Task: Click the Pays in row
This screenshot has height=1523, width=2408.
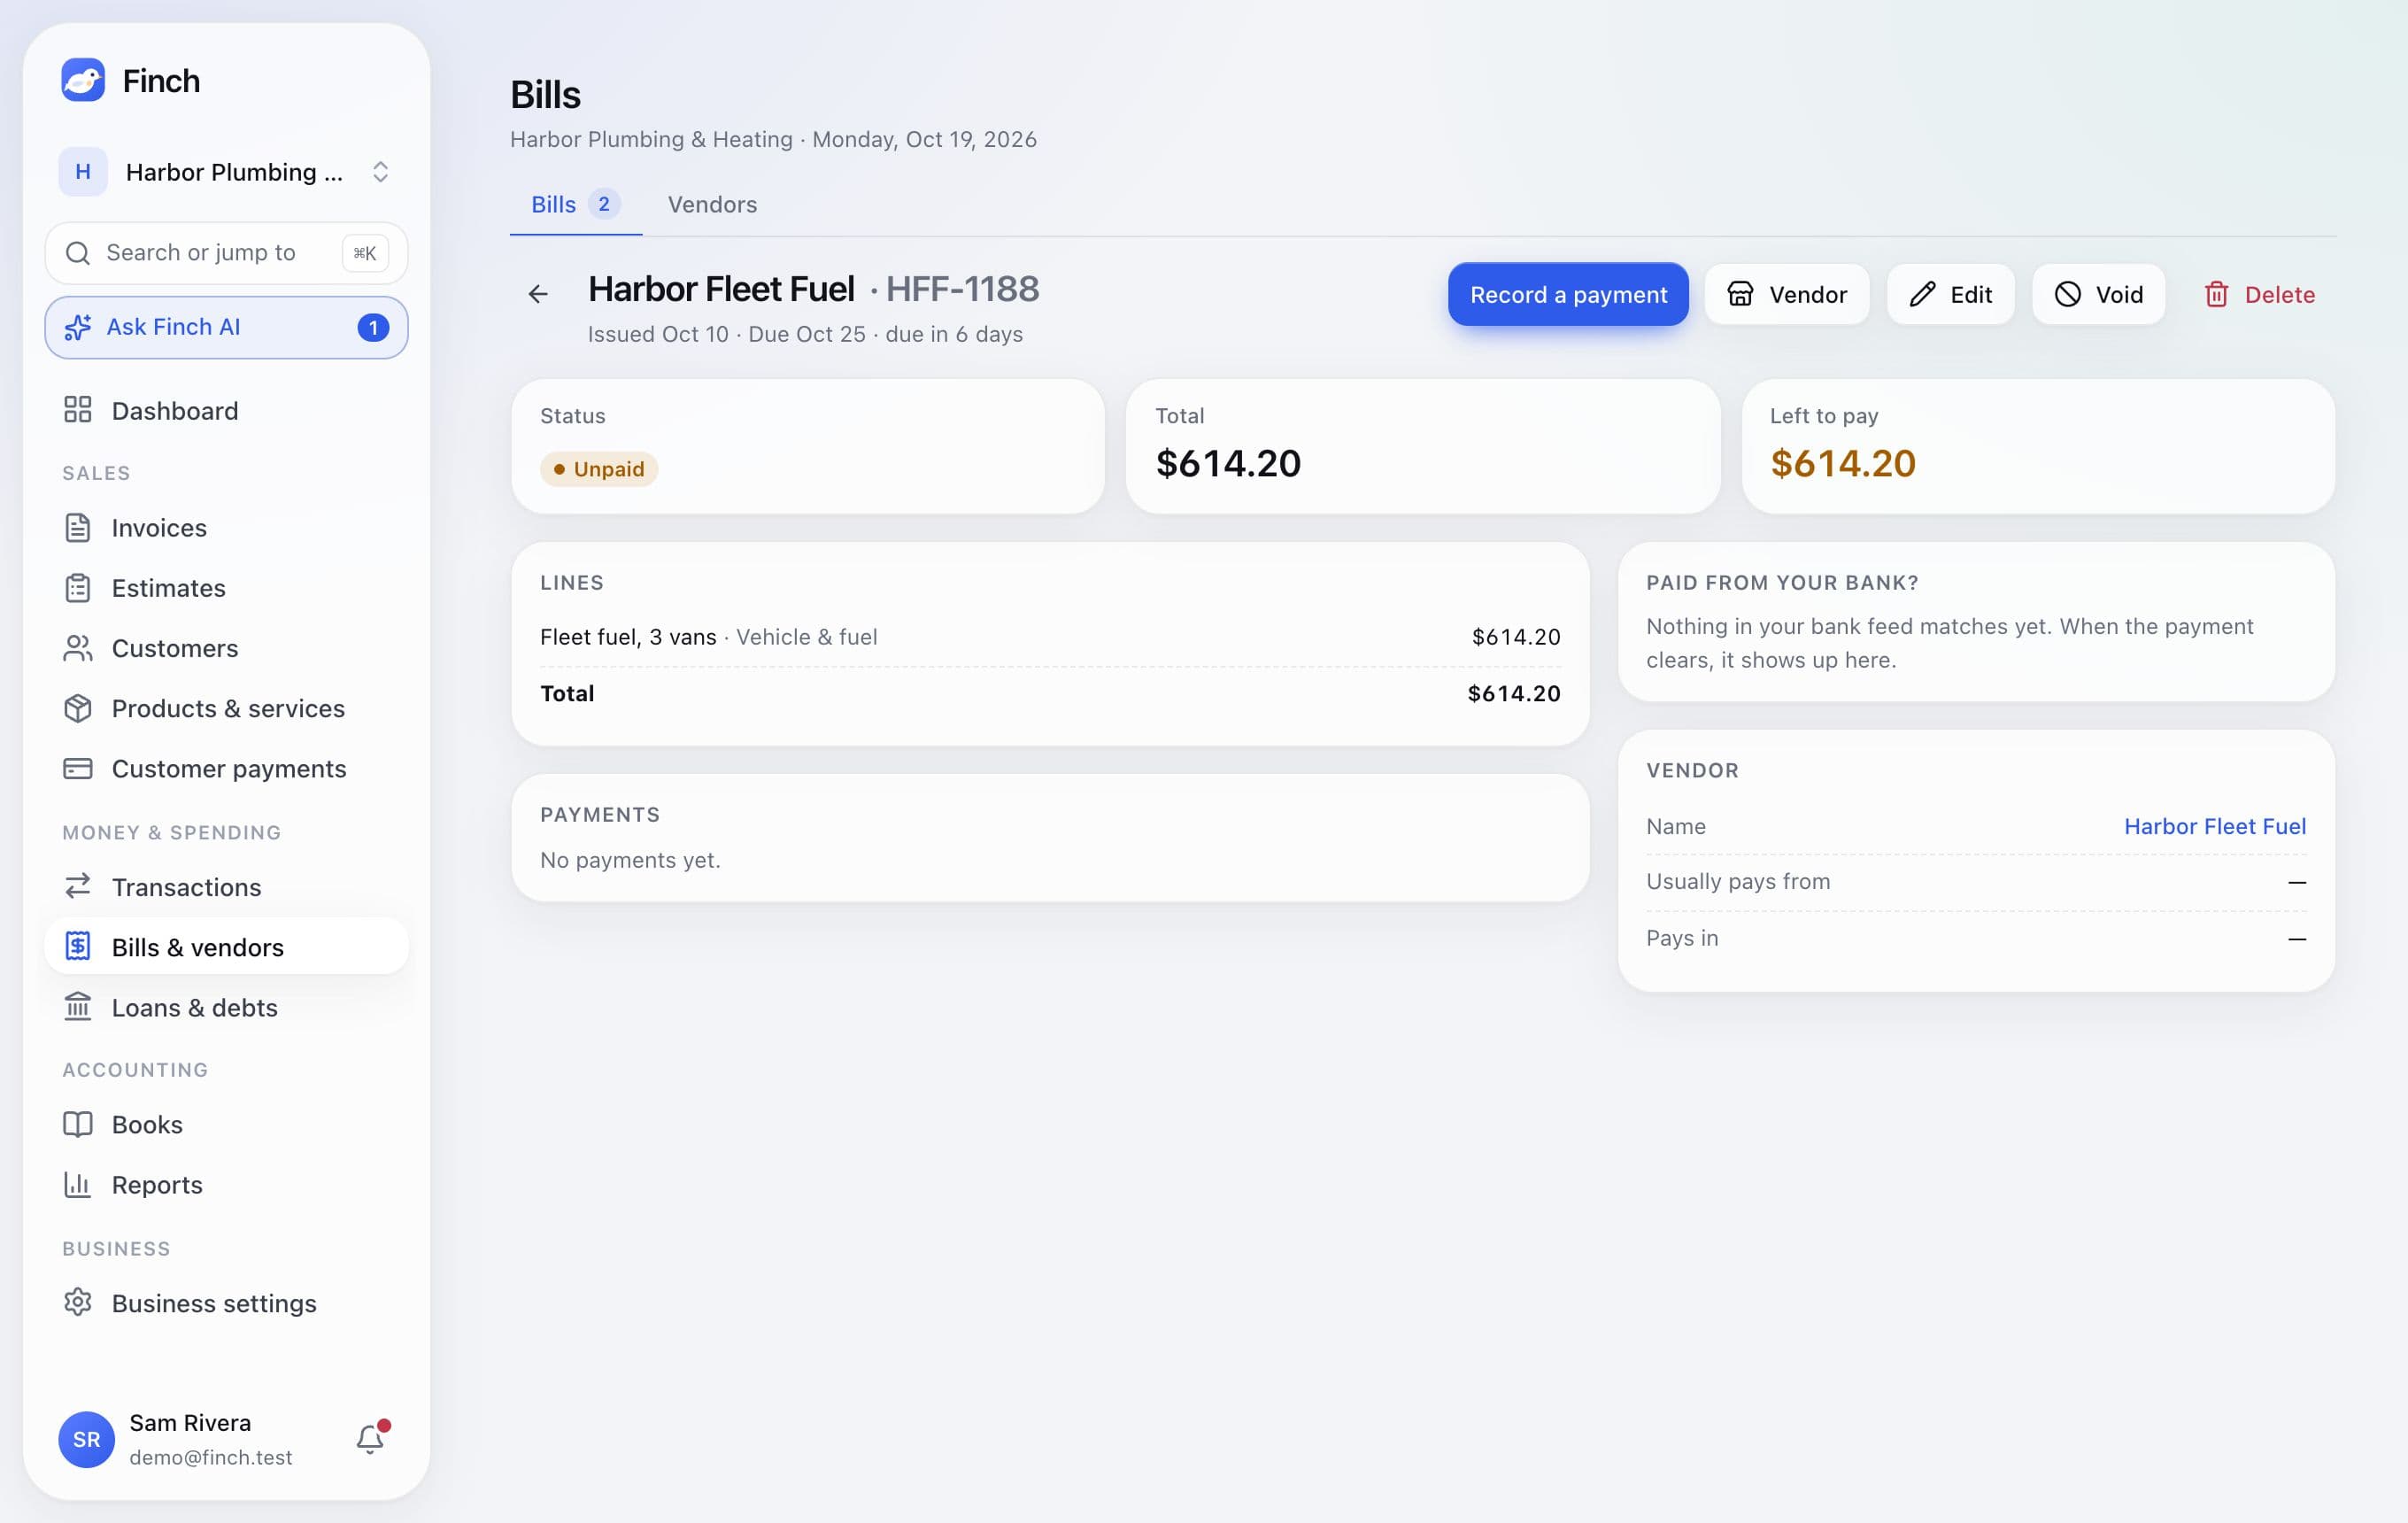Action: [1976, 938]
